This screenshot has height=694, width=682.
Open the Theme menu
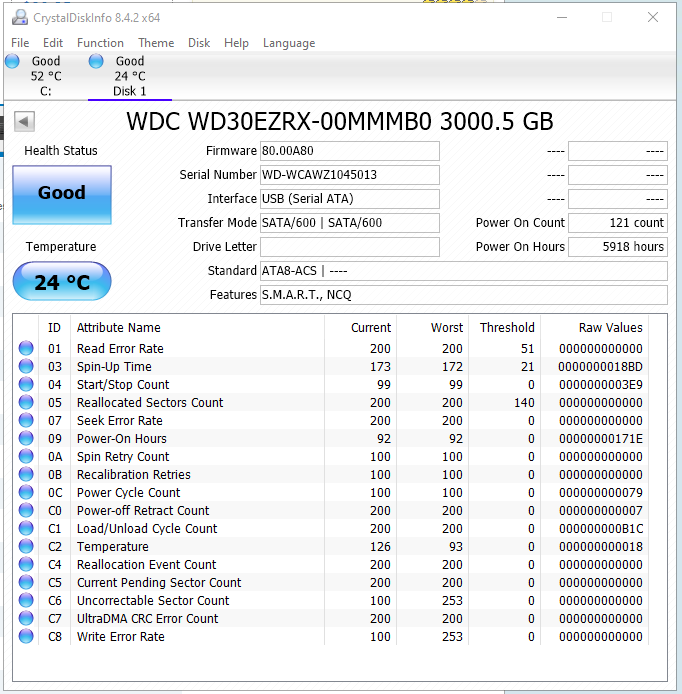156,43
